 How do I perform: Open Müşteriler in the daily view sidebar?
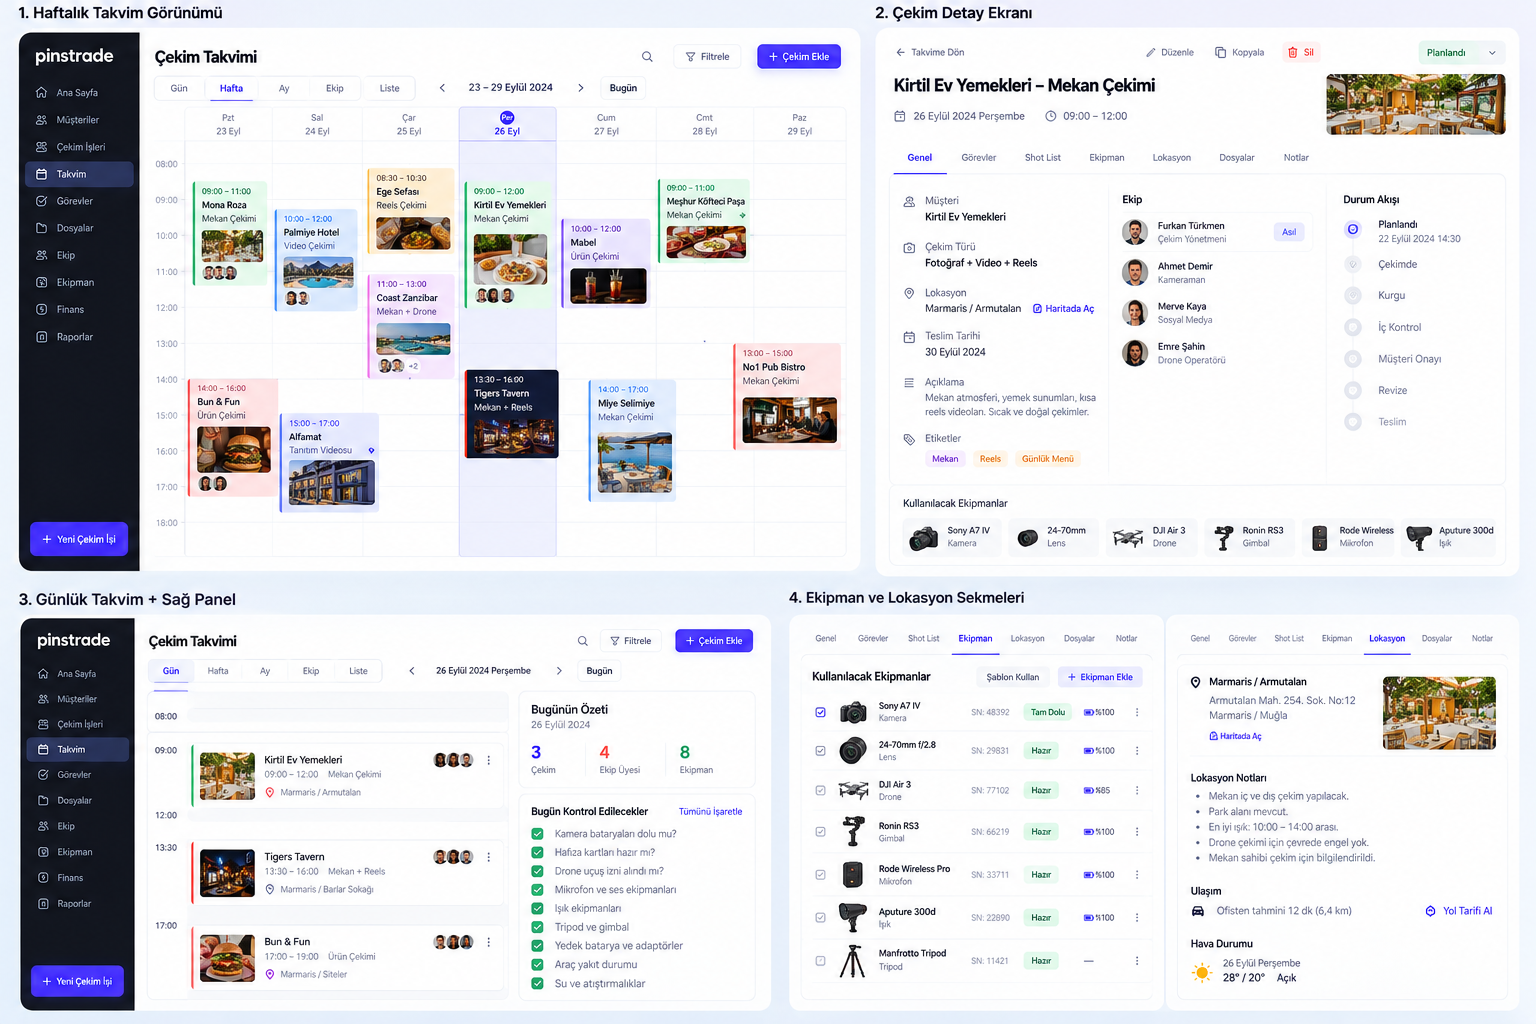[x=78, y=699]
